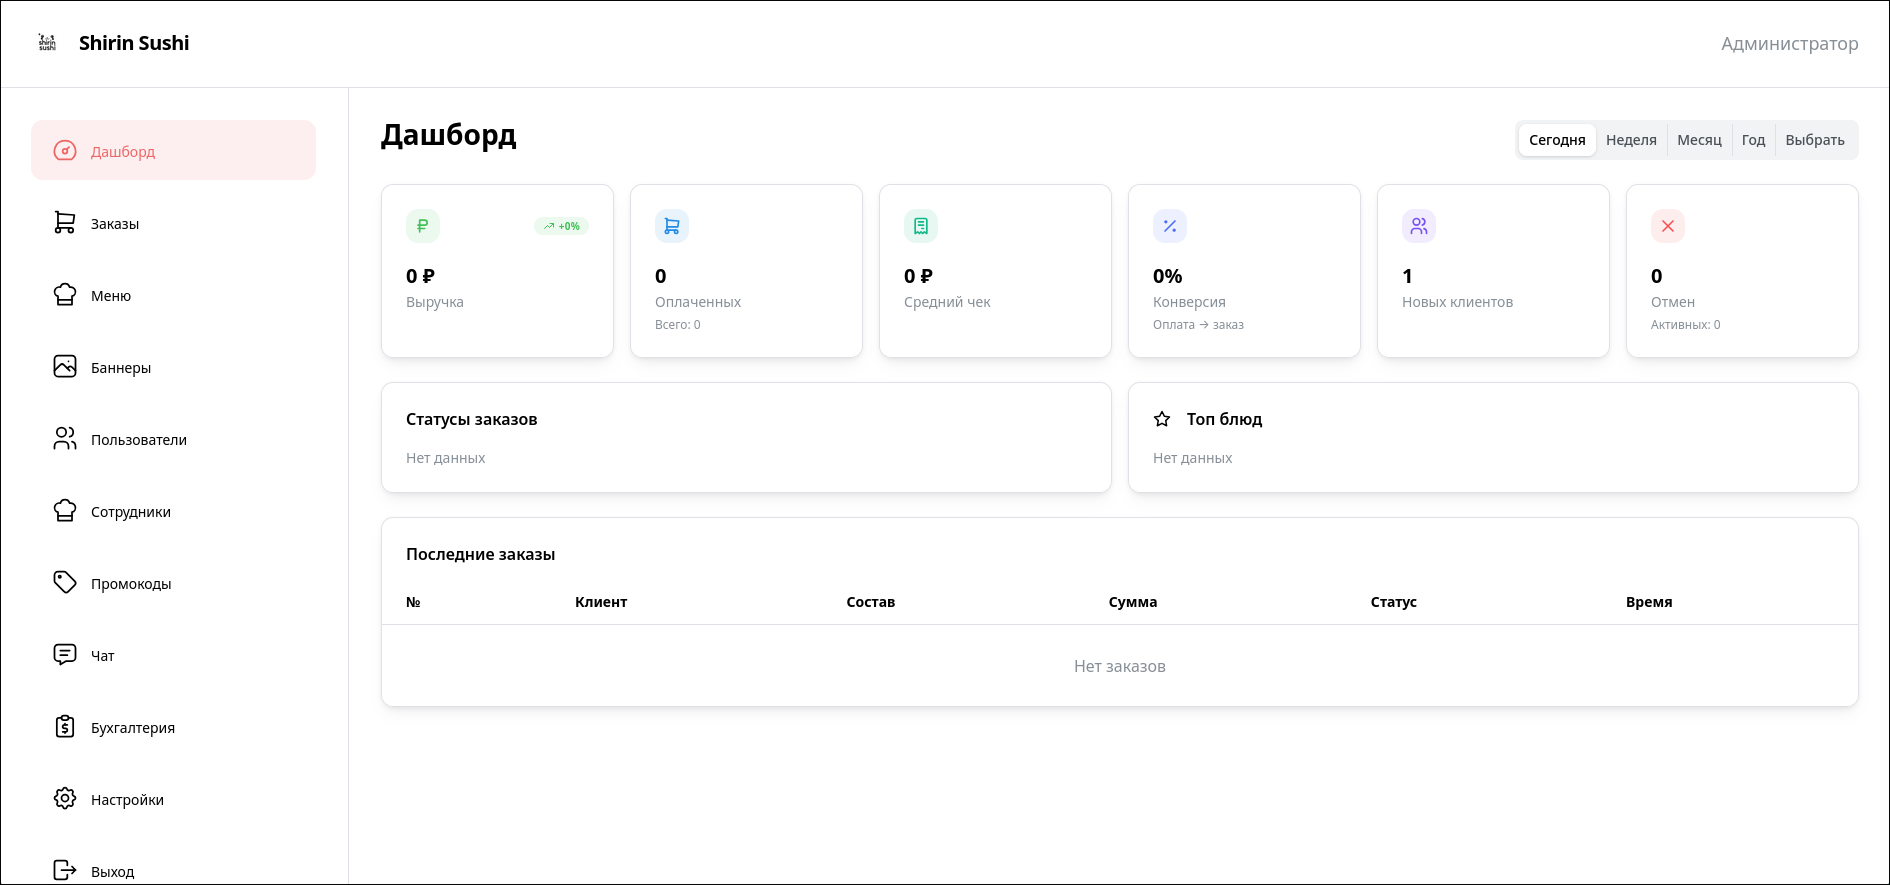The width and height of the screenshot is (1890, 885).
Task: Navigate to Баннеры label
Action: click(x=121, y=368)
